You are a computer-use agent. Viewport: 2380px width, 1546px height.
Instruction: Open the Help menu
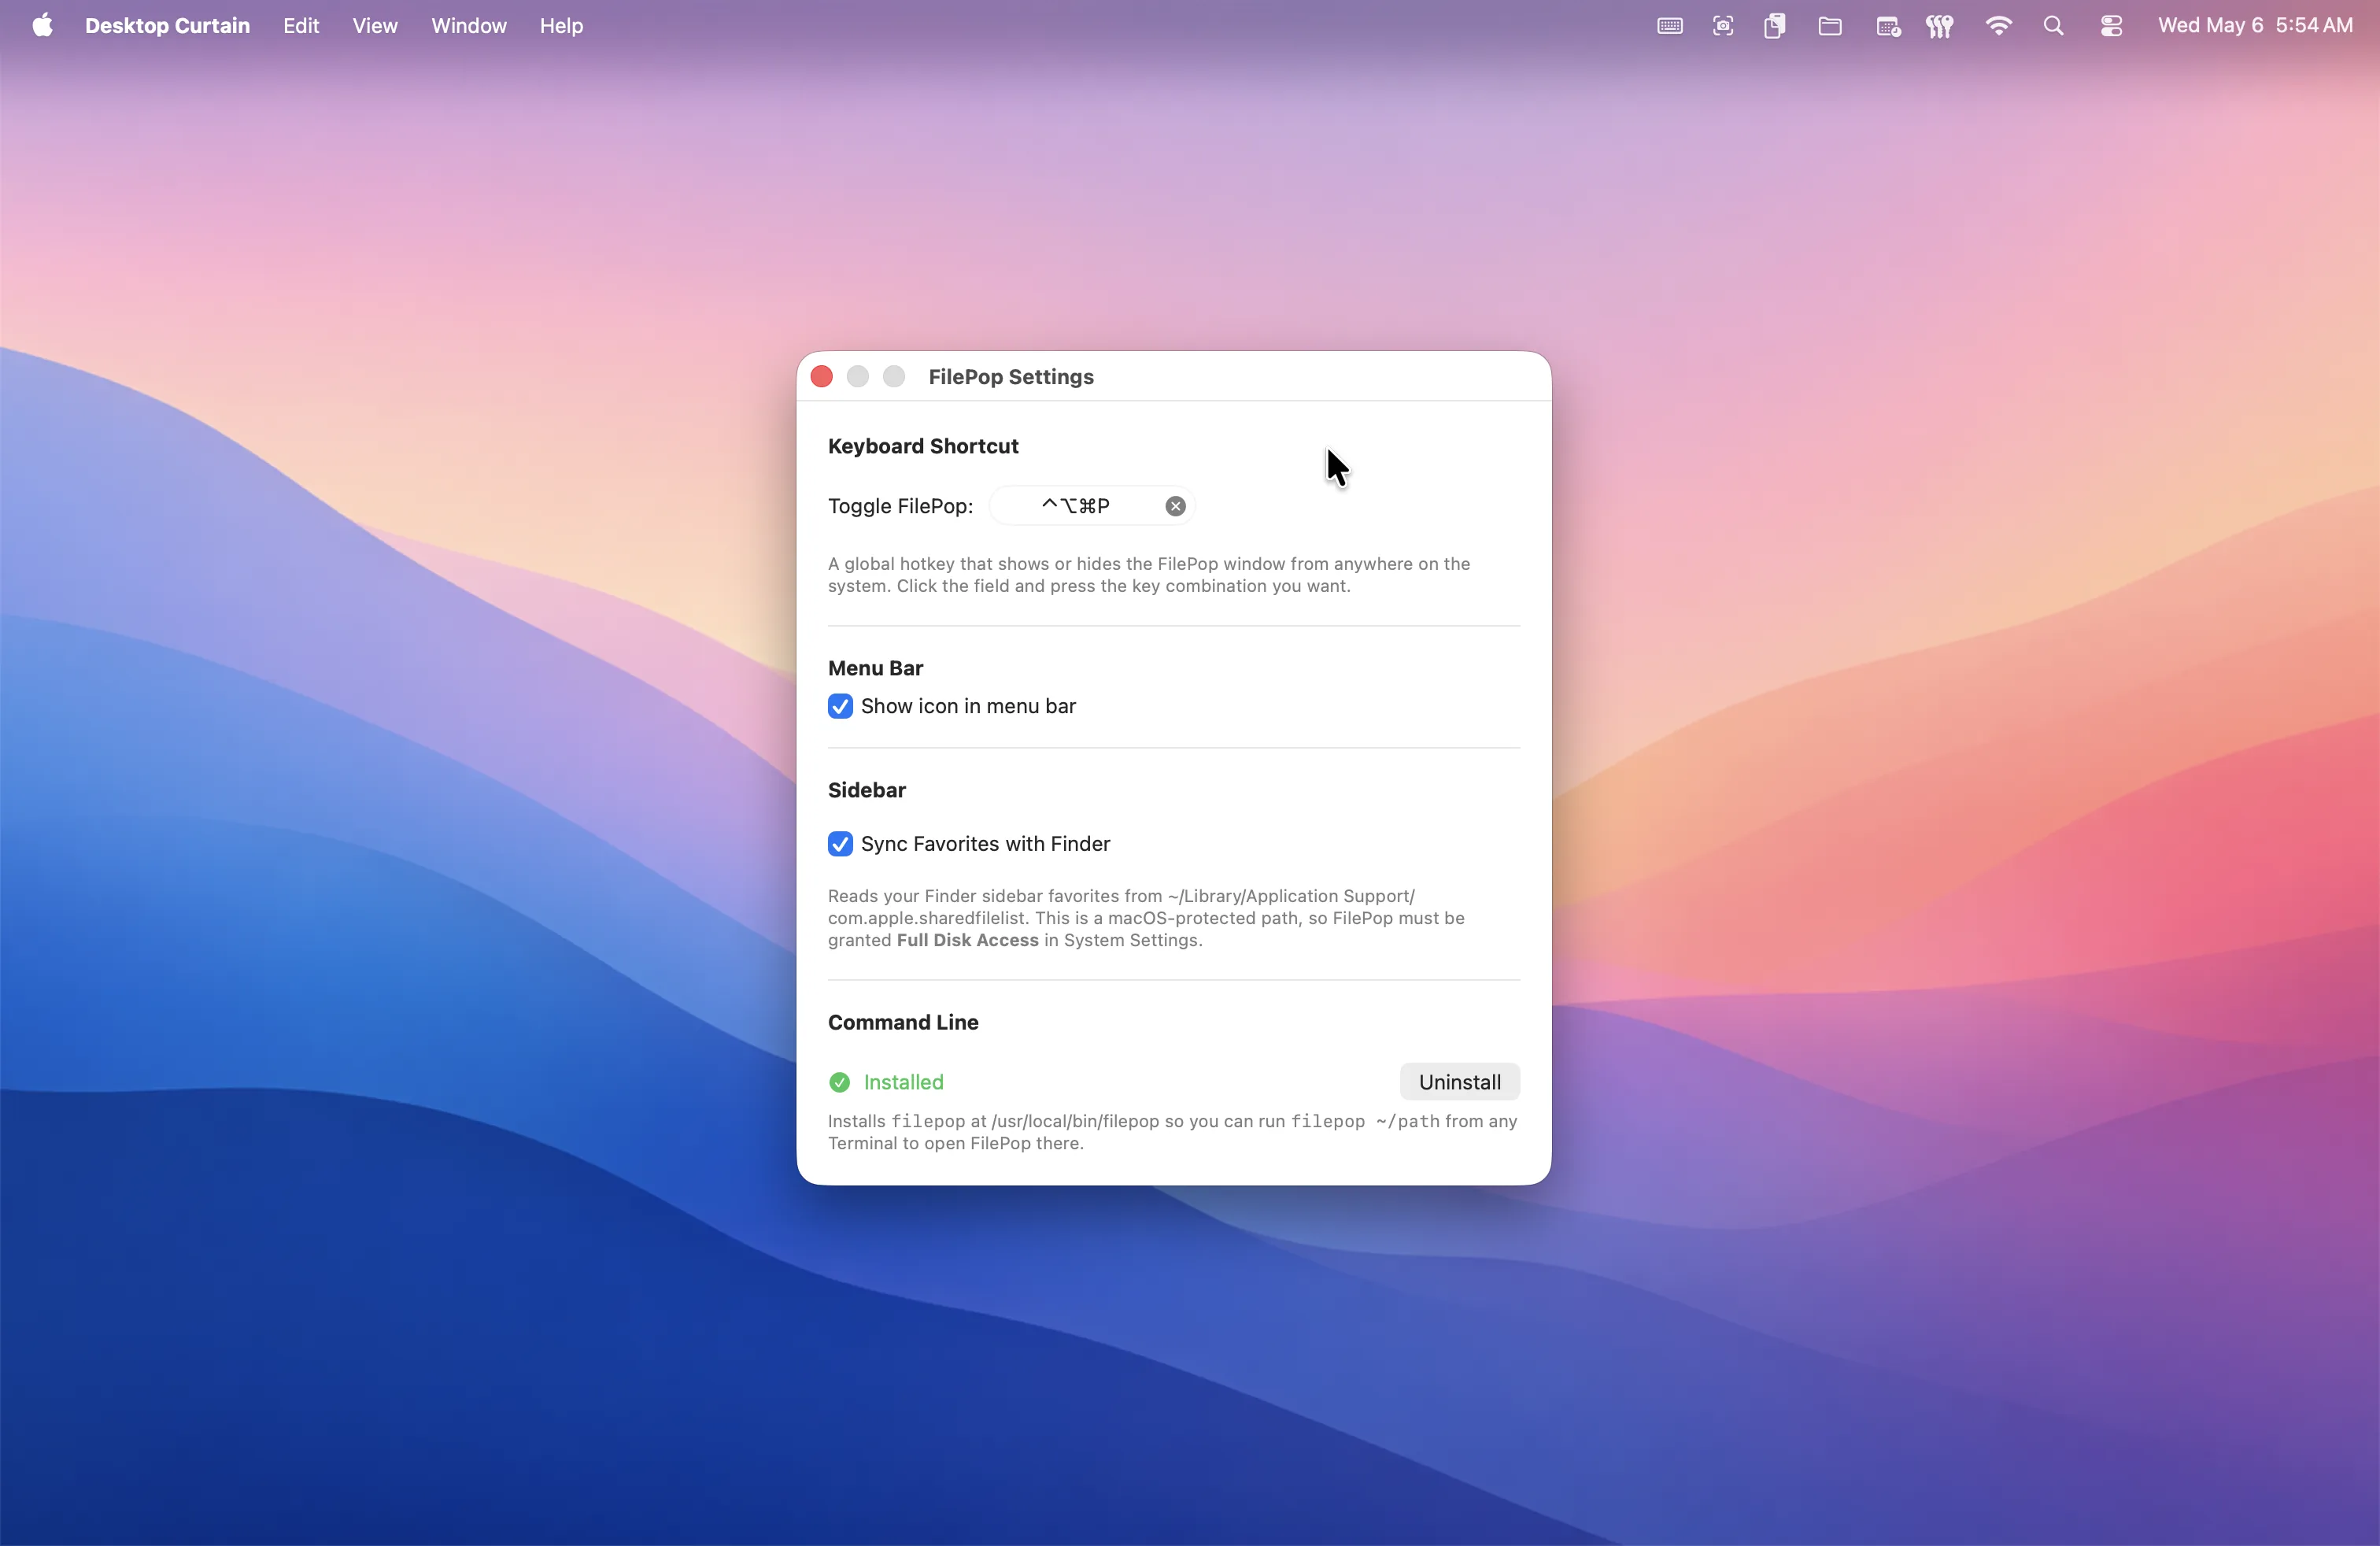(561, 26)
